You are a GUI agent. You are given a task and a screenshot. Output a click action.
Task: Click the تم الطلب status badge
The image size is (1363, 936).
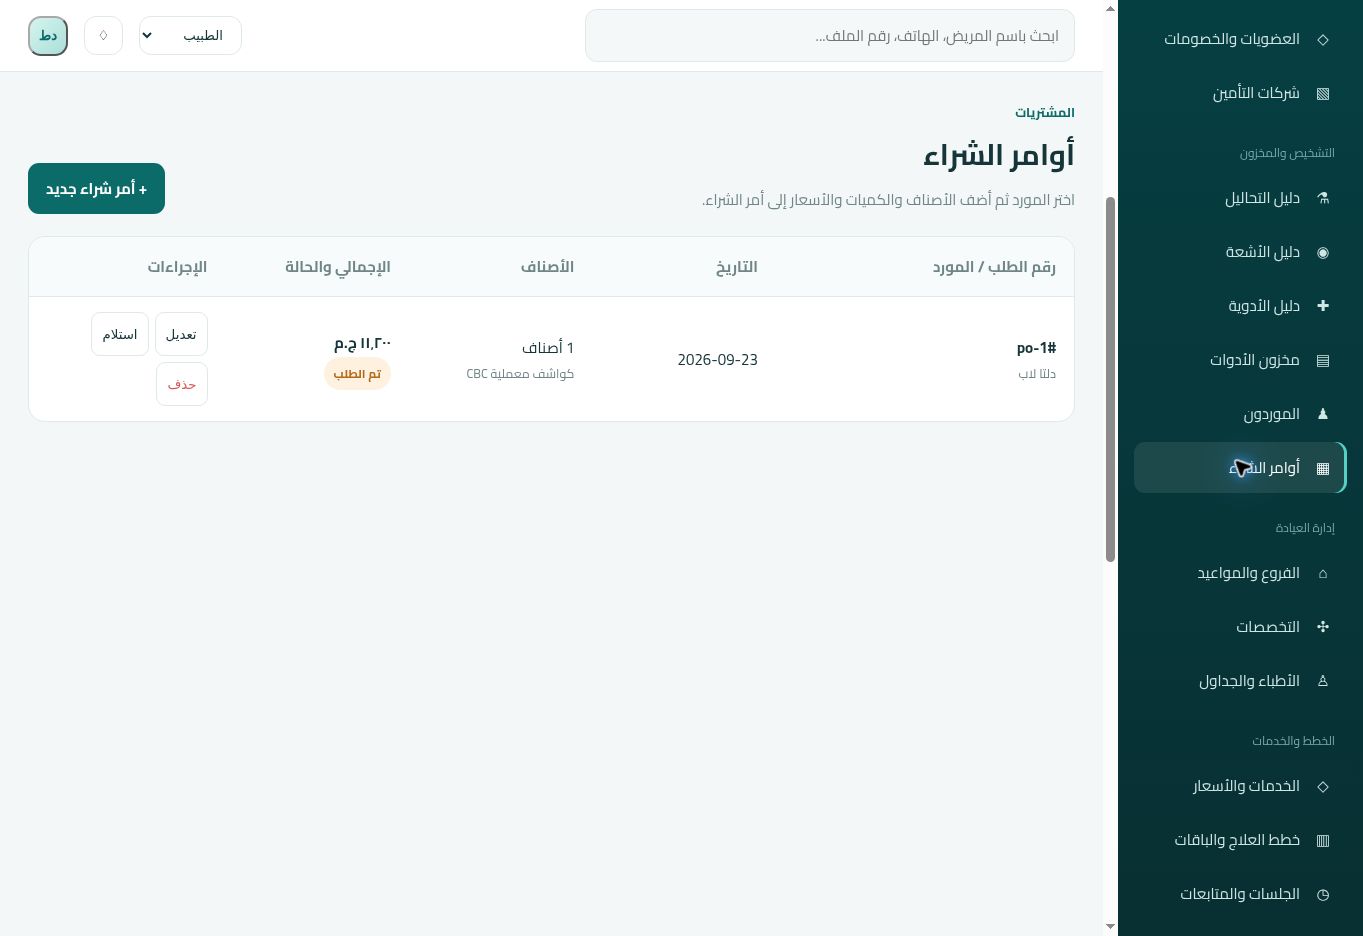357,374
